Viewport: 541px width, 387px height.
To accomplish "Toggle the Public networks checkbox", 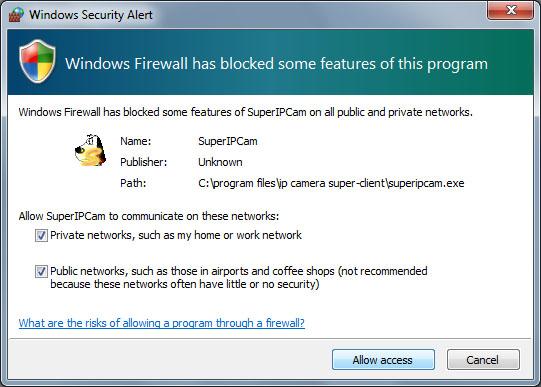I will (x=41, y=271).
